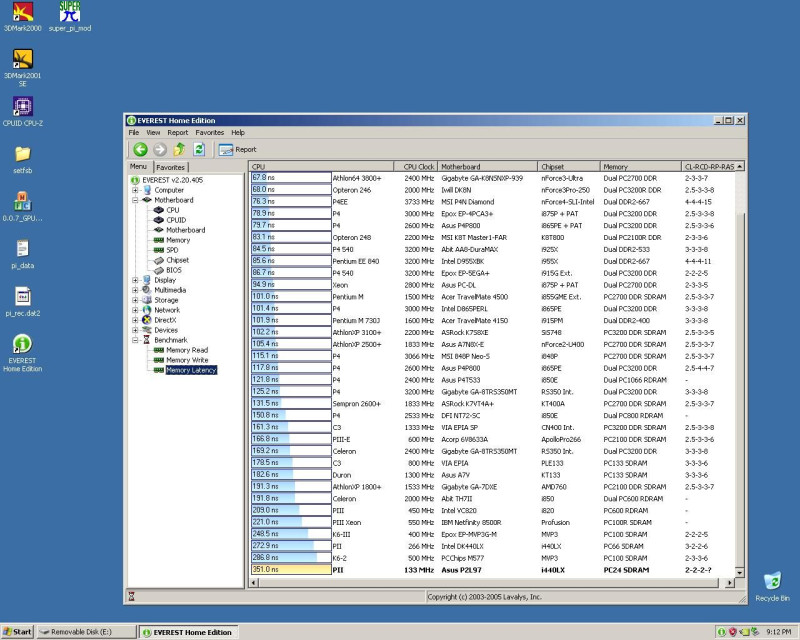This screenshot has height=640, width=800.
Task: Click the Start button
Action: [17, 632]
